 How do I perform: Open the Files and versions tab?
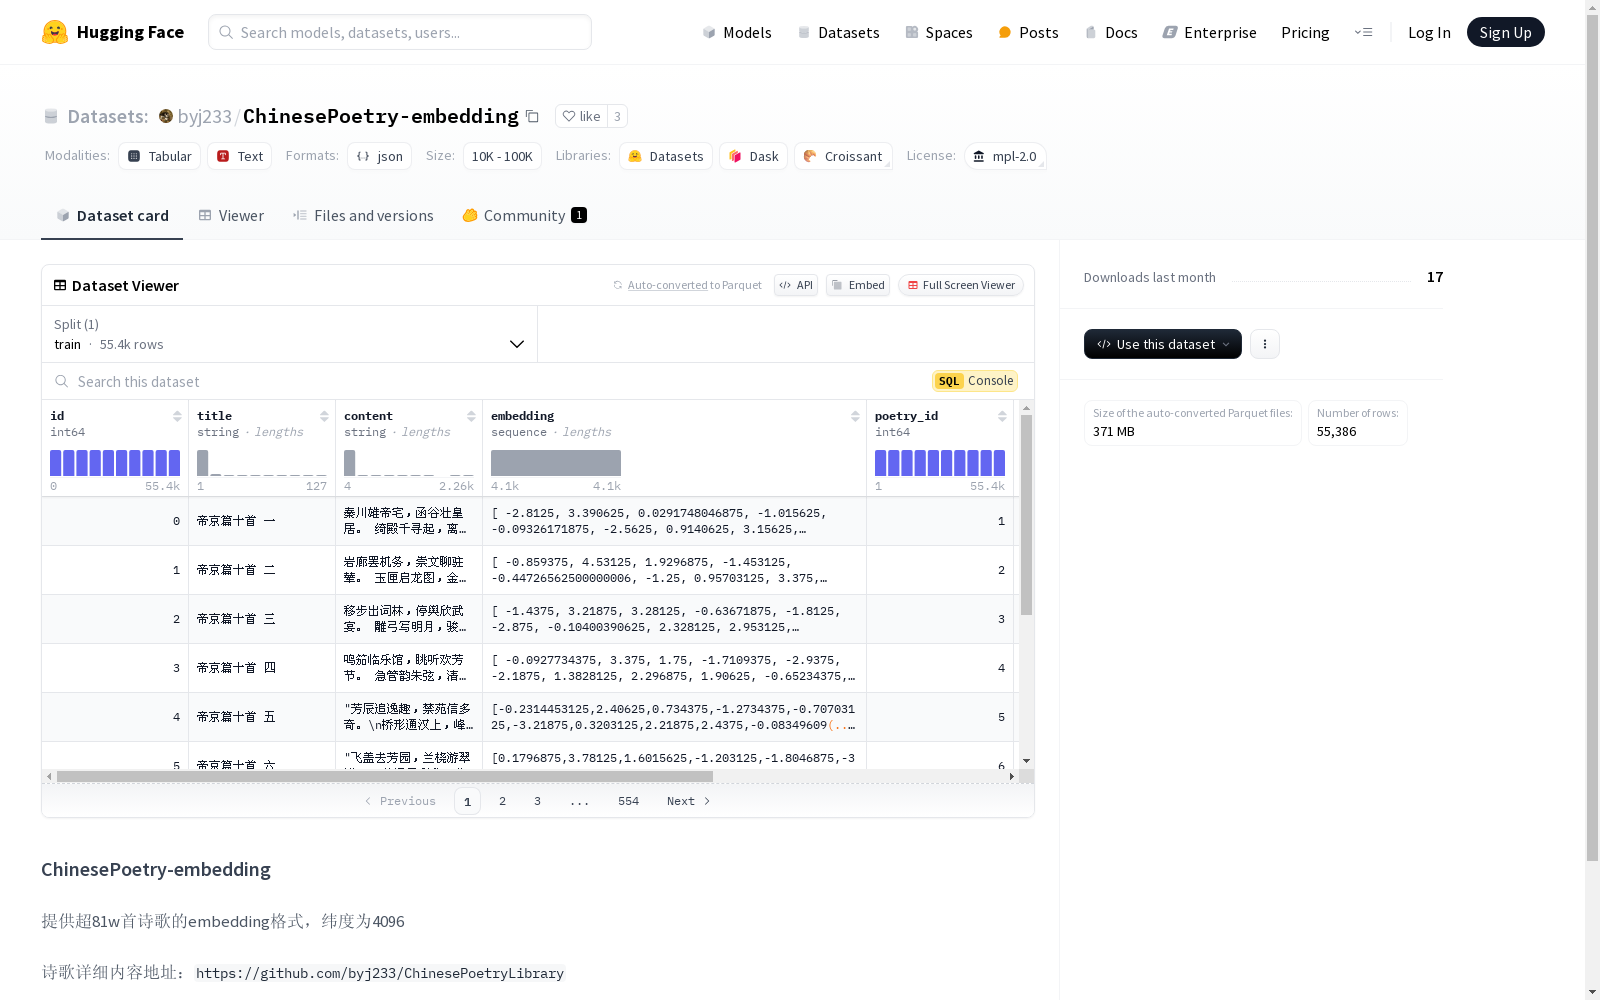363,216
